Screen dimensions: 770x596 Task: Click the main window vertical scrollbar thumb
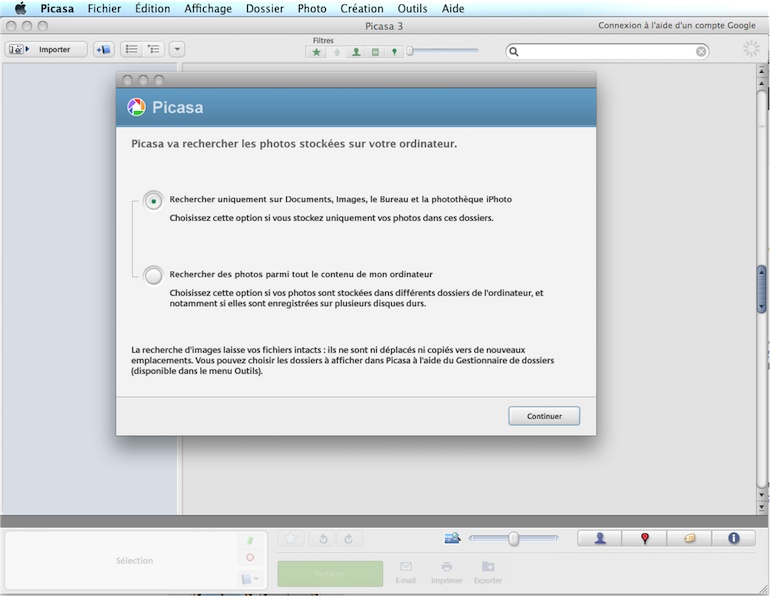762,289
